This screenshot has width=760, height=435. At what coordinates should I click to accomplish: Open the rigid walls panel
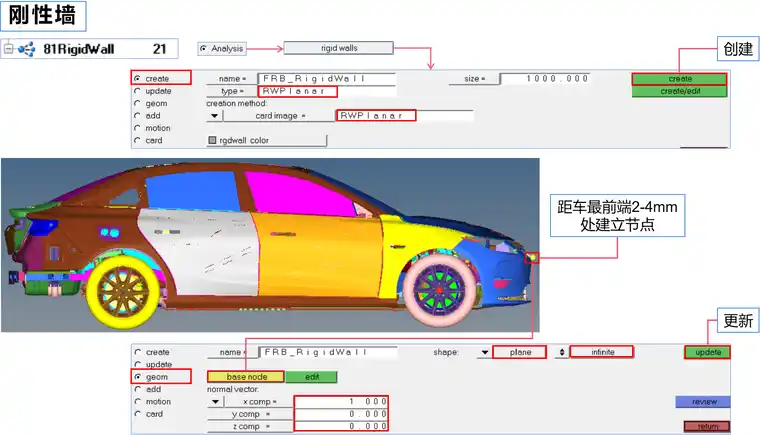(x=338, y=47)
